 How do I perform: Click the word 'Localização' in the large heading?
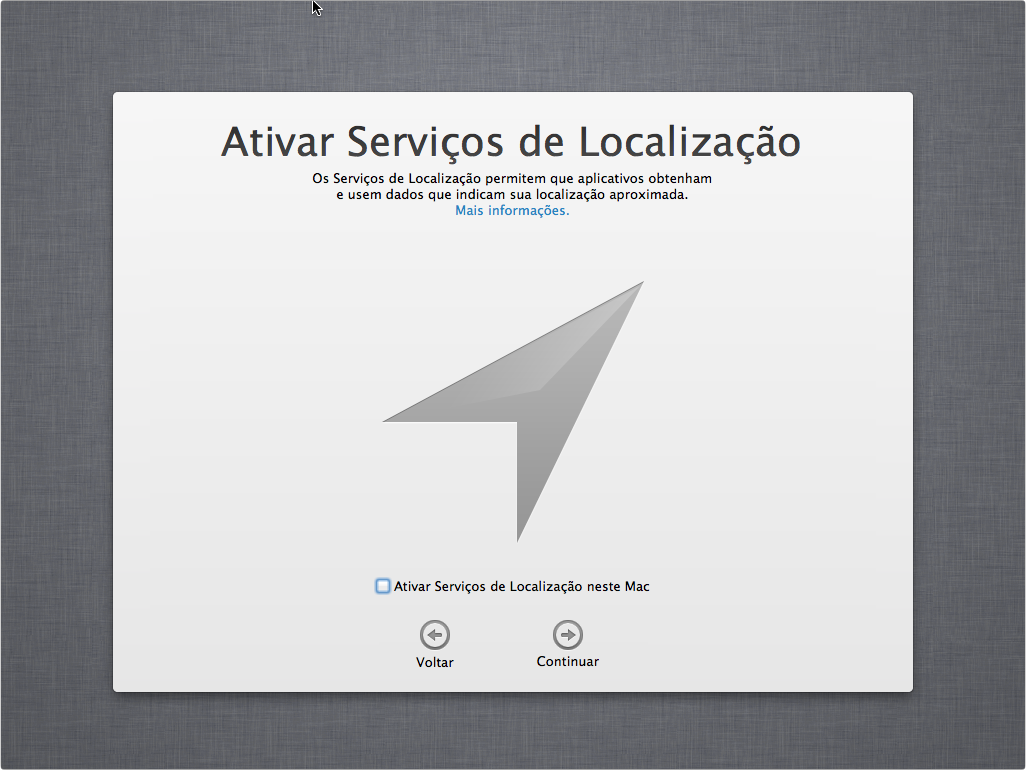pos(675,142)
